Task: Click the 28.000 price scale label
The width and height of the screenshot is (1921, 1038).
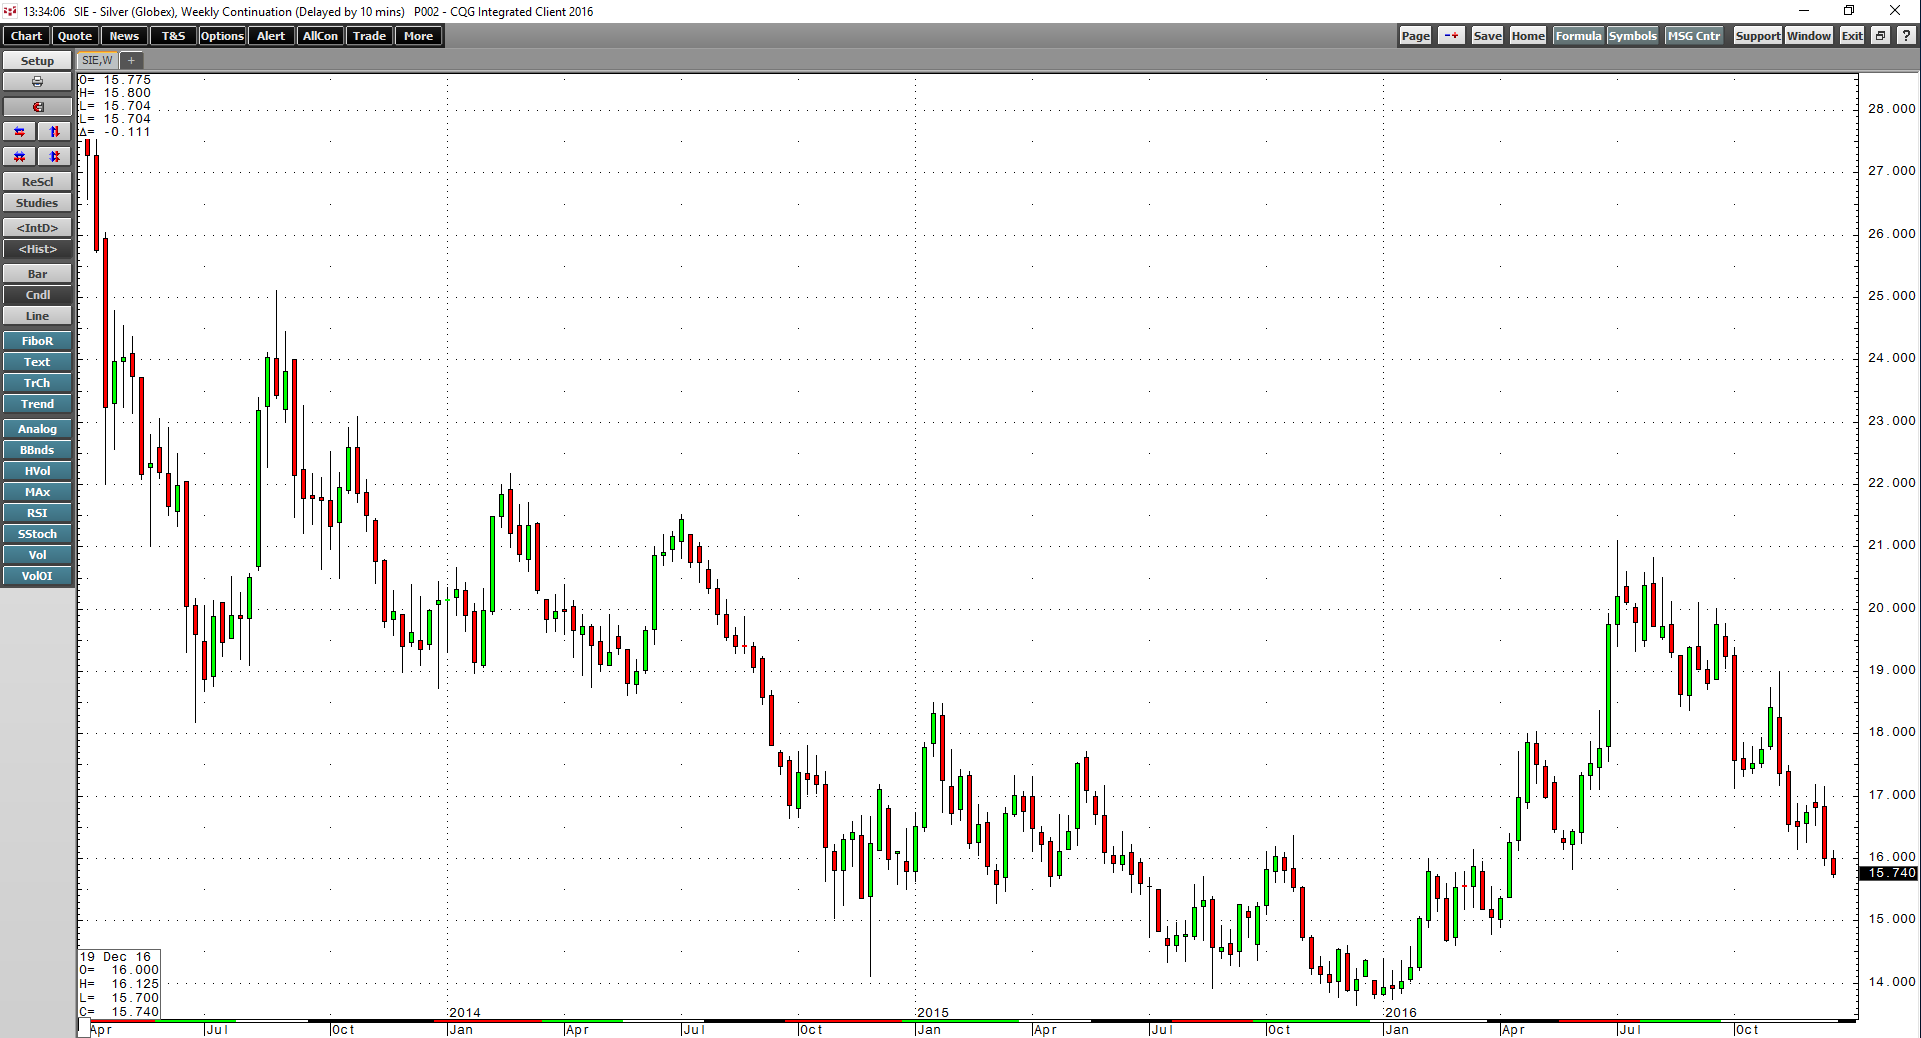Action: [1891, 109]
